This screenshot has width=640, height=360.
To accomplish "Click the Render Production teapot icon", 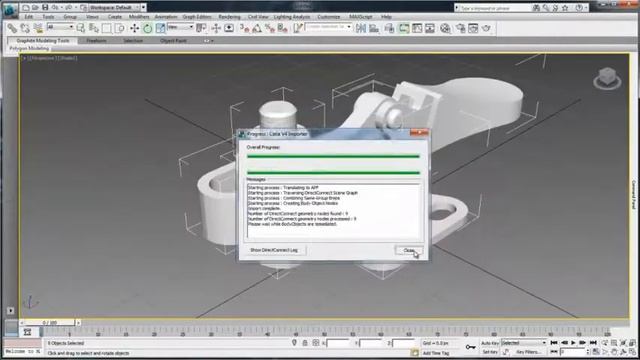I will pos(486,28).
